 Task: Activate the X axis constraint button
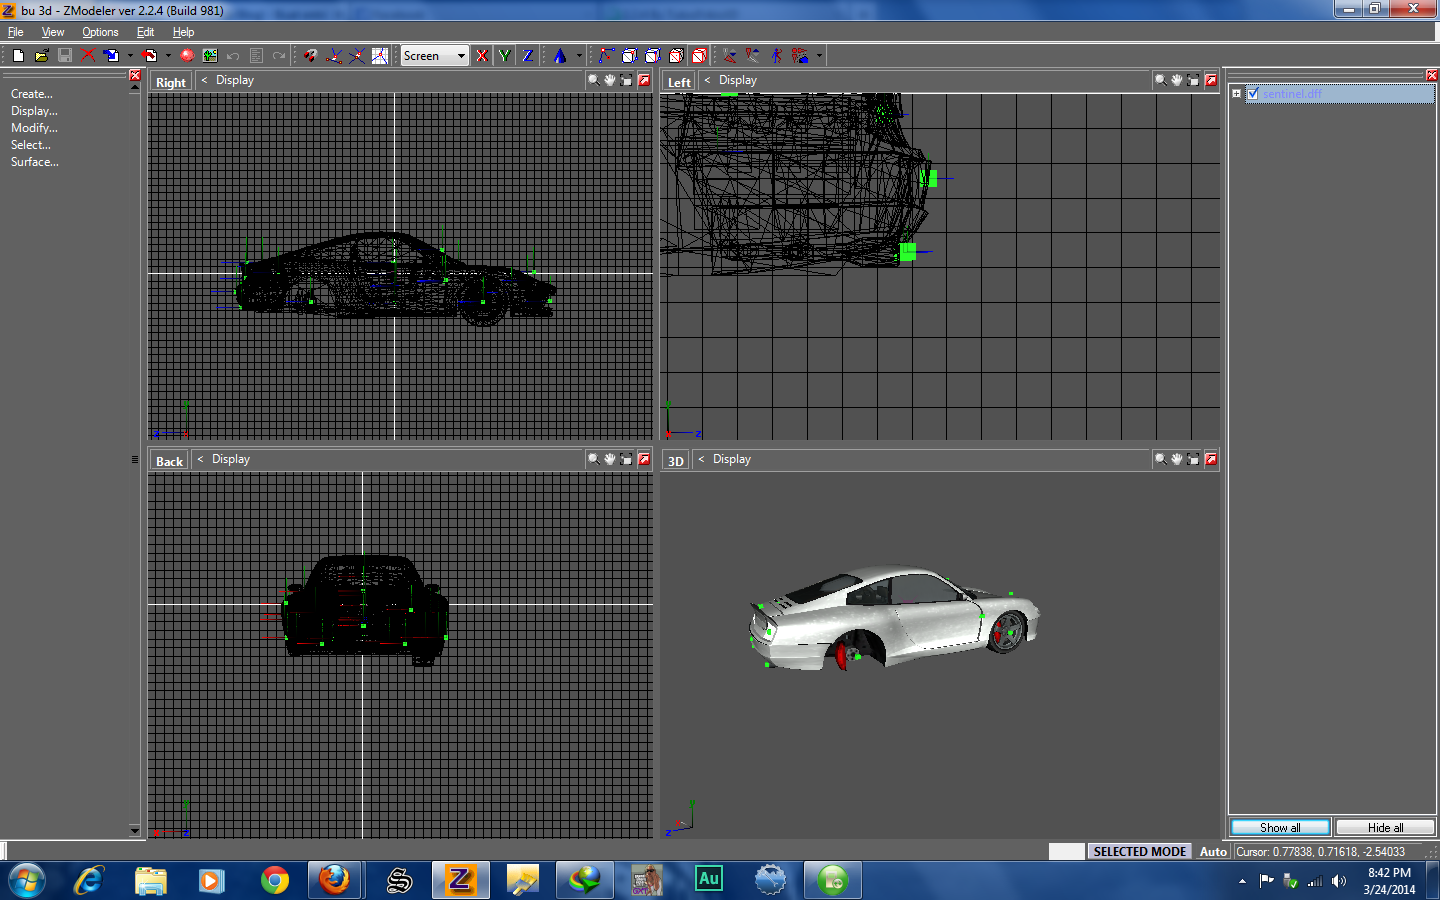pos(482,55)
